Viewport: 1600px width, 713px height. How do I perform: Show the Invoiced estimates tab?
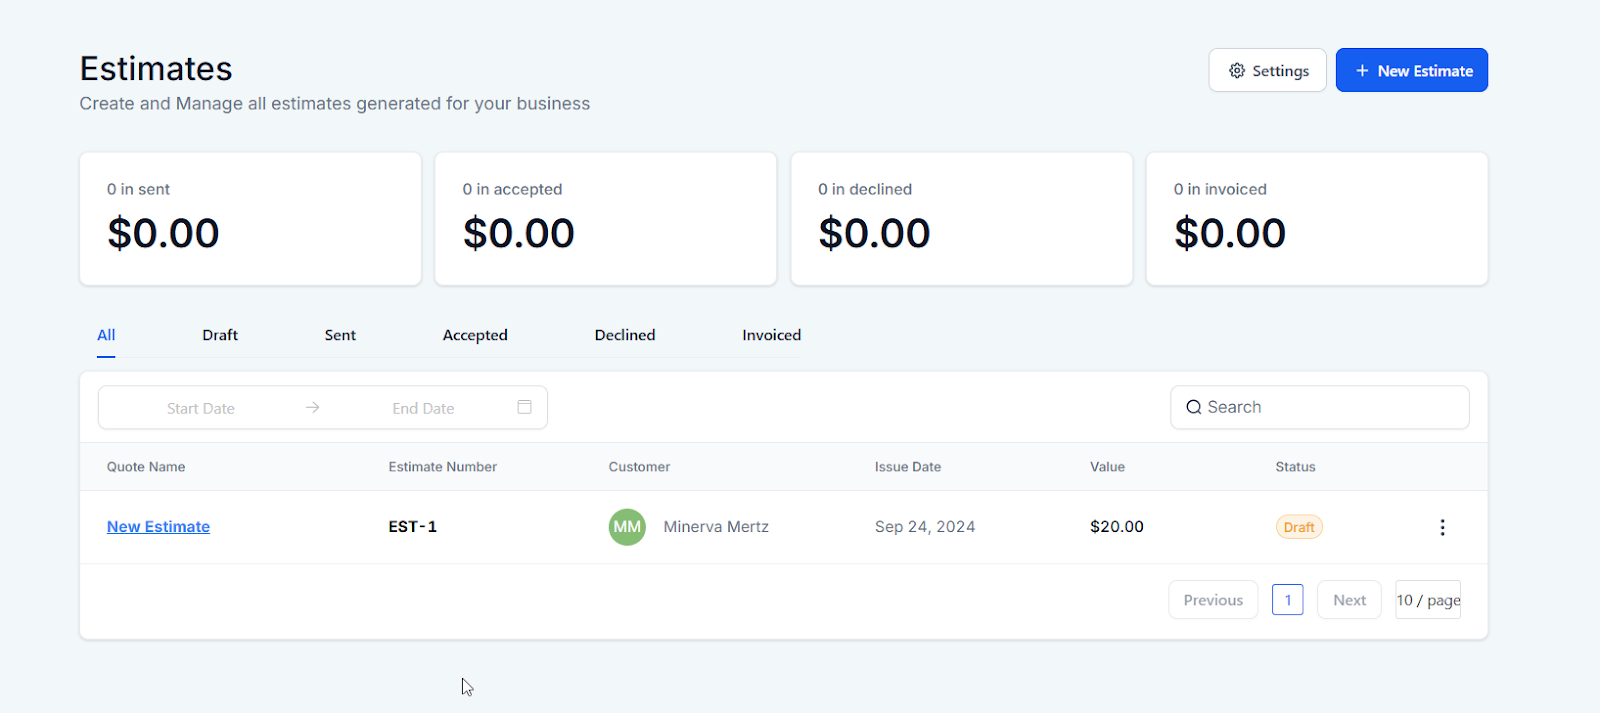(x=771, y=335)
